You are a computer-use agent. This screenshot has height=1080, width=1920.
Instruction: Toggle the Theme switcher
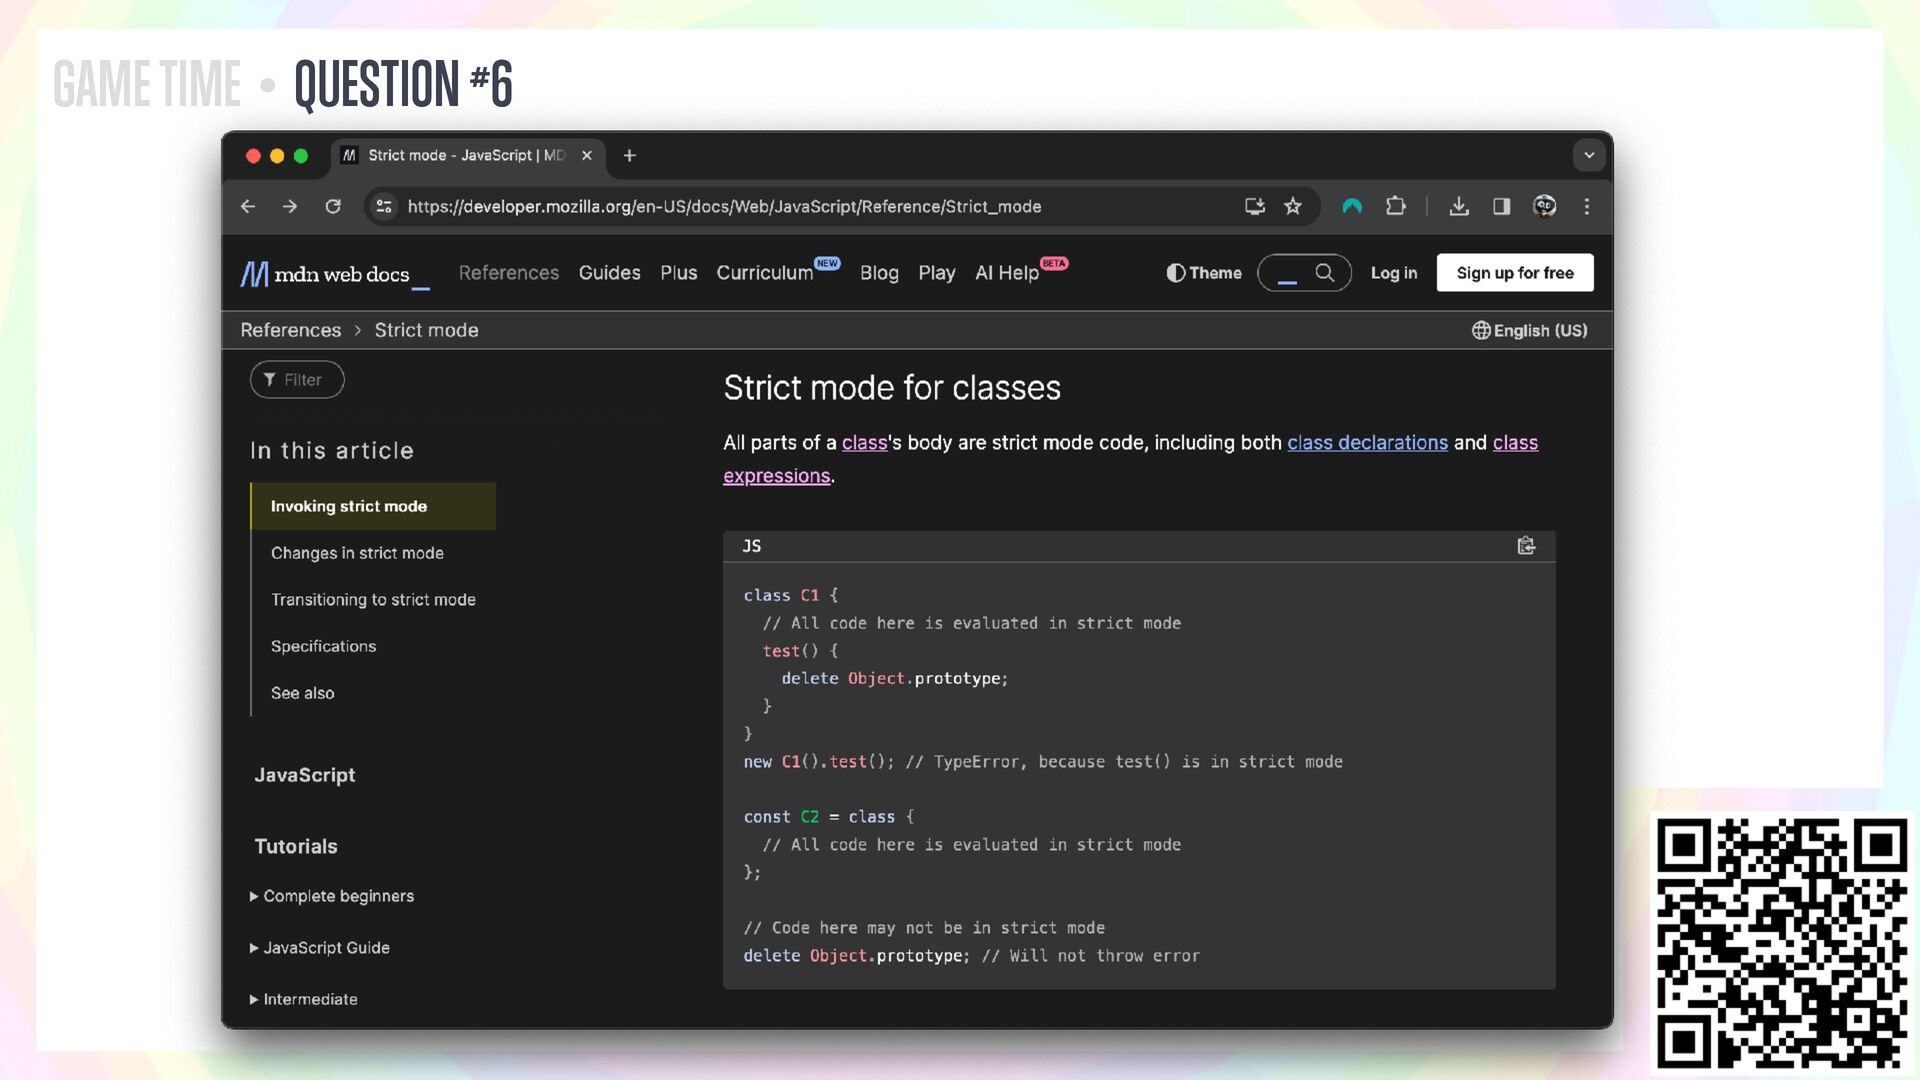coord(1204,273)
